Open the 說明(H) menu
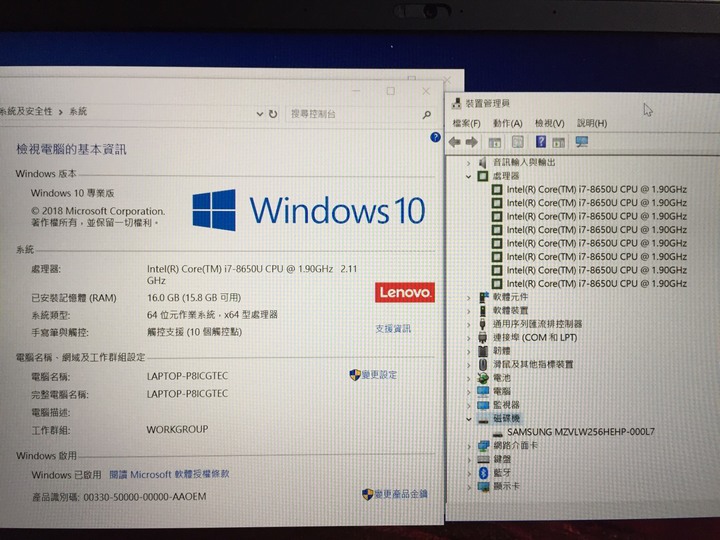The image size is (720, 540). click(592, 124)
